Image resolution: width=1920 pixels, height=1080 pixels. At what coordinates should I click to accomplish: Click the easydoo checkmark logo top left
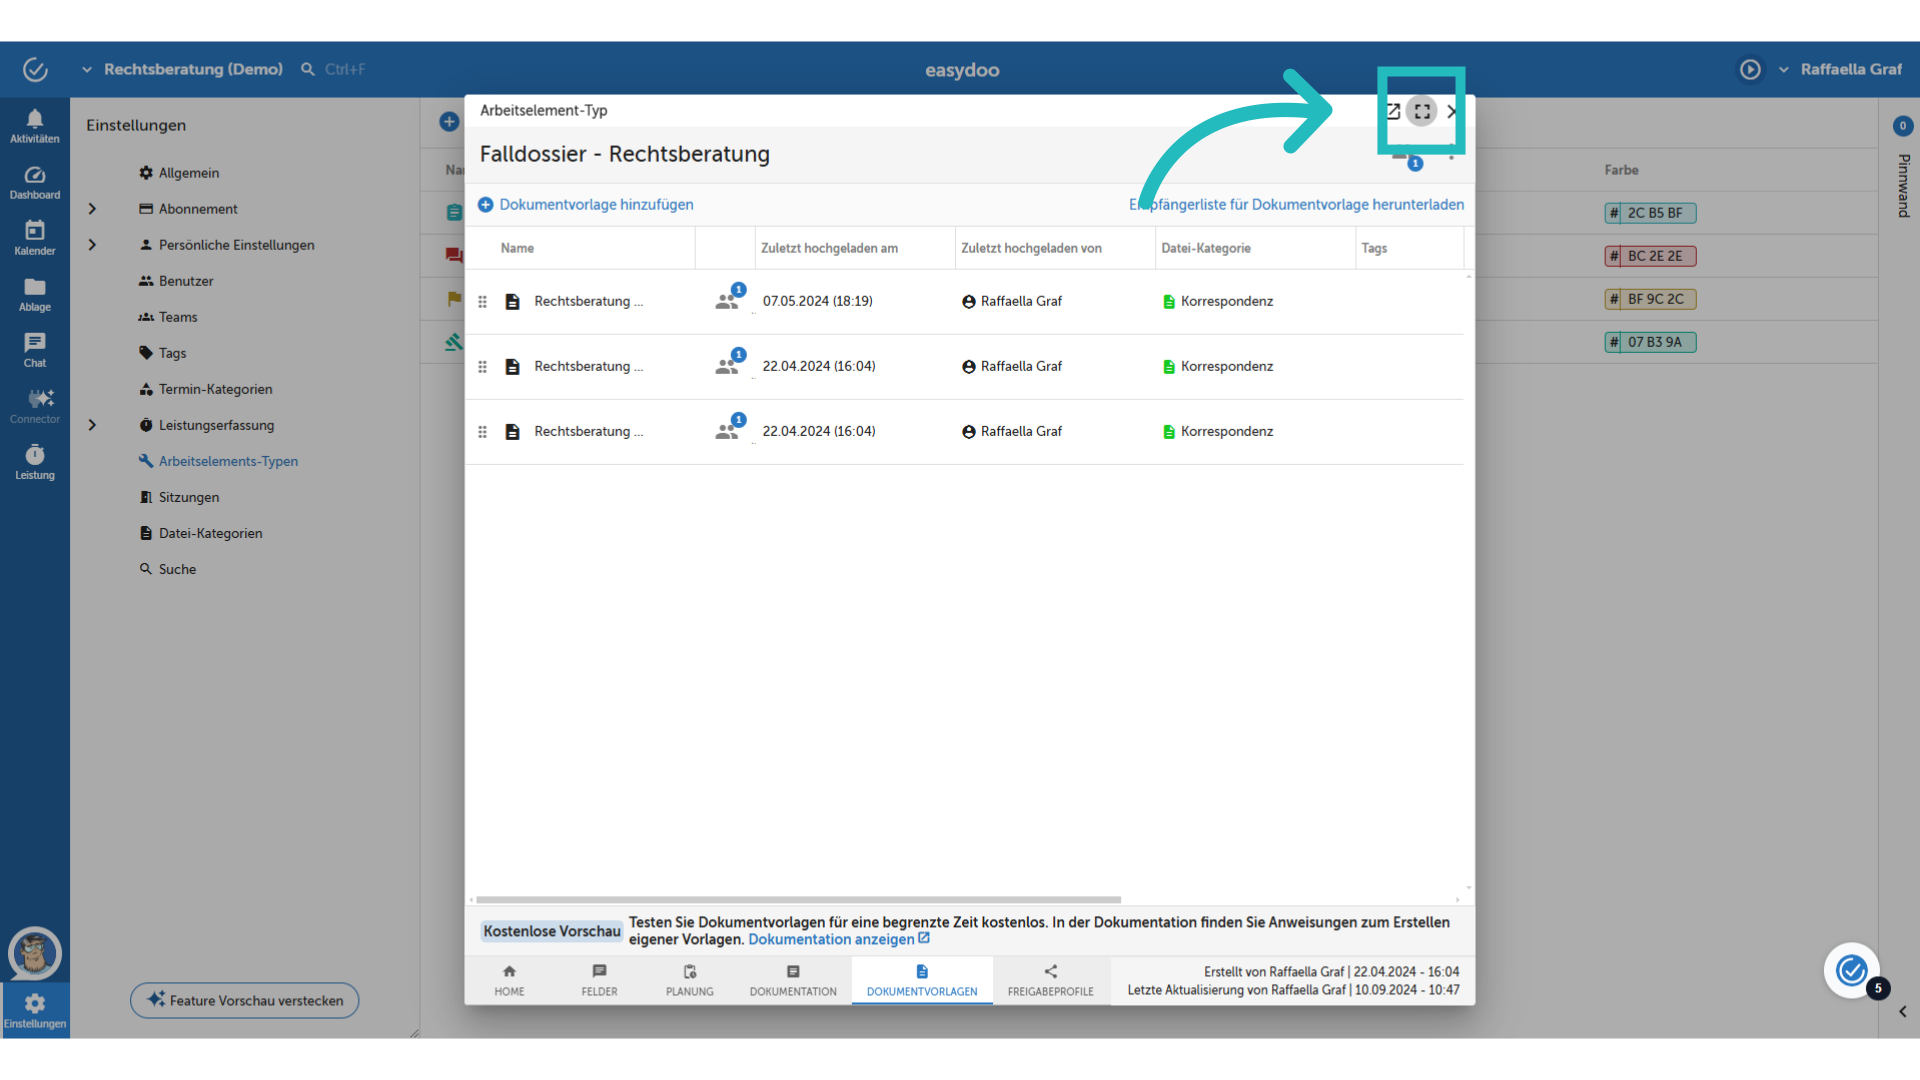pyautogui.click(x=35, y=69)
